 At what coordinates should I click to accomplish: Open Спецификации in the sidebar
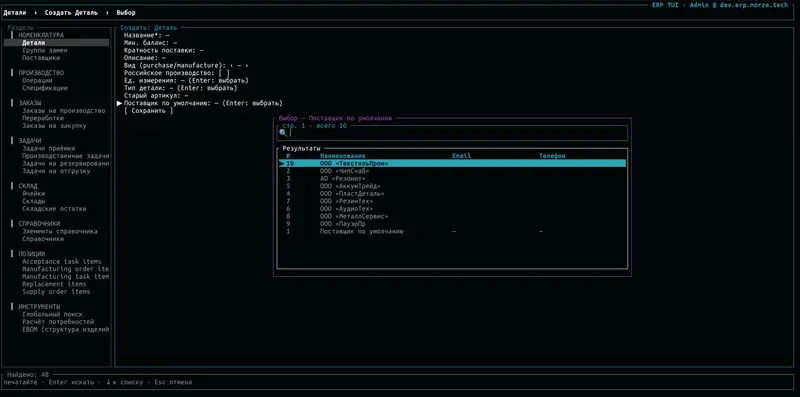coord(44,88)
